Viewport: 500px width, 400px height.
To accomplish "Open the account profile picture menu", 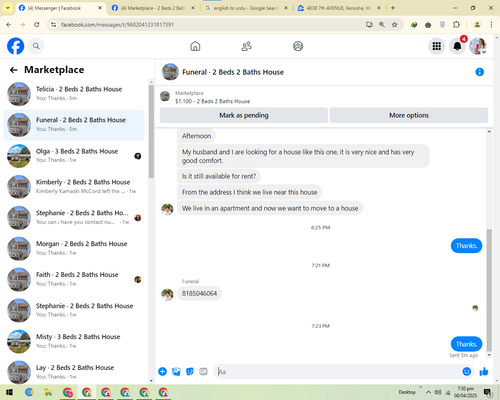I will tap(478, 46).
